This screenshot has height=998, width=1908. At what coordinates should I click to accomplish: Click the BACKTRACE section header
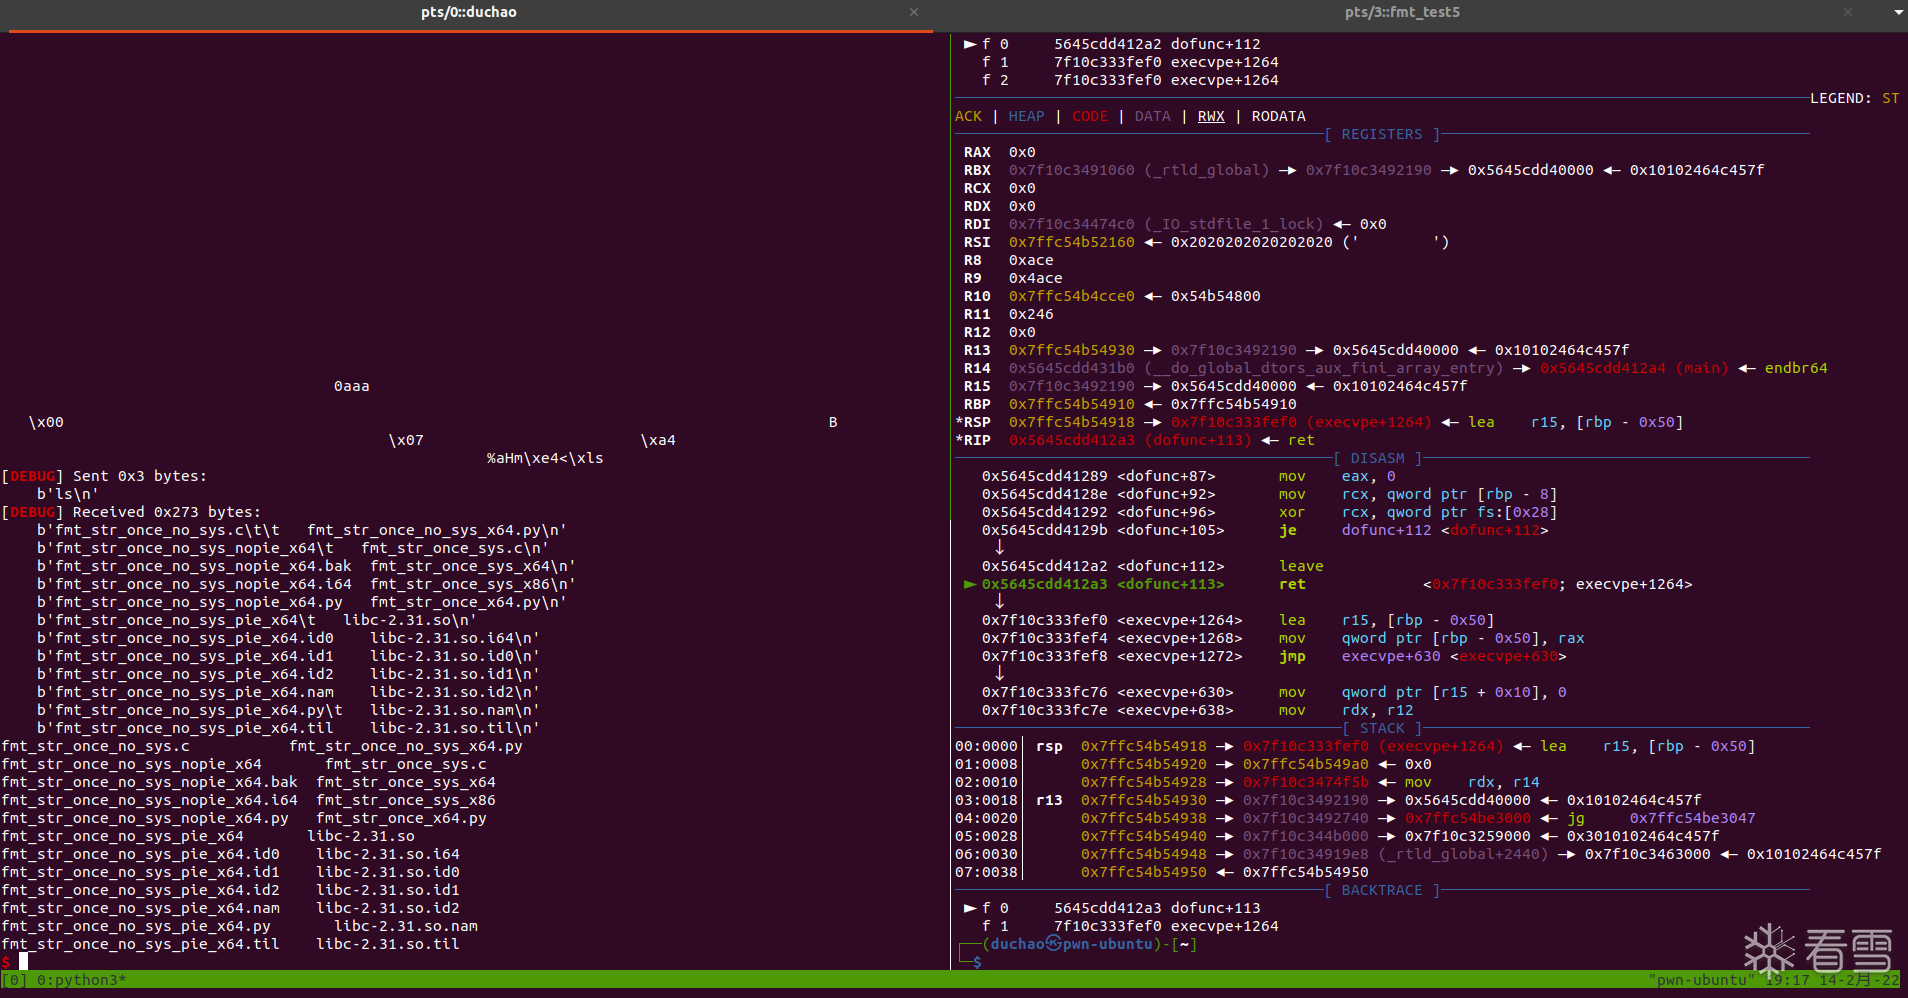pos(1381,890)
